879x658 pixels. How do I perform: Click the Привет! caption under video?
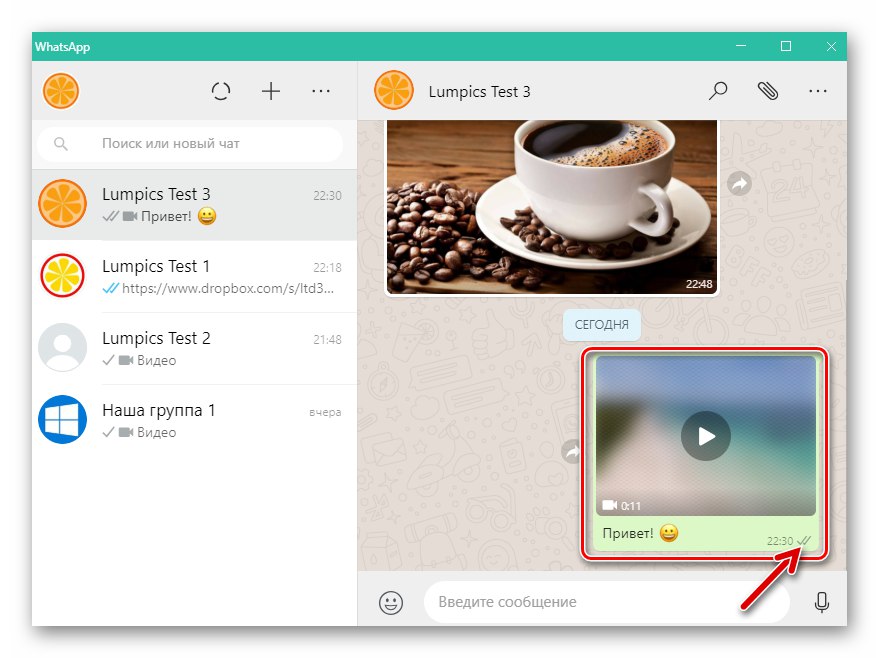640,533
